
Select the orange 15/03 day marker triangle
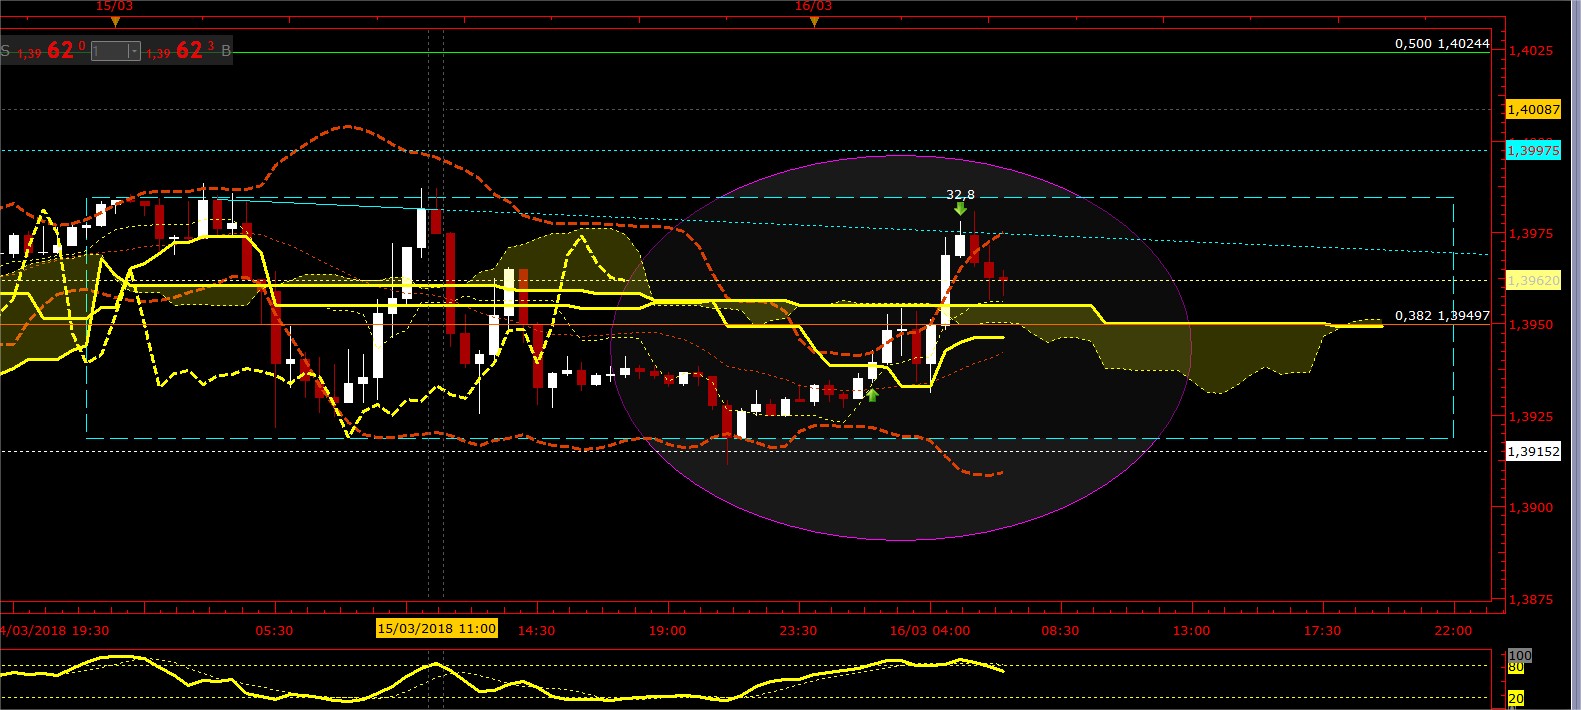click(115, 21)
